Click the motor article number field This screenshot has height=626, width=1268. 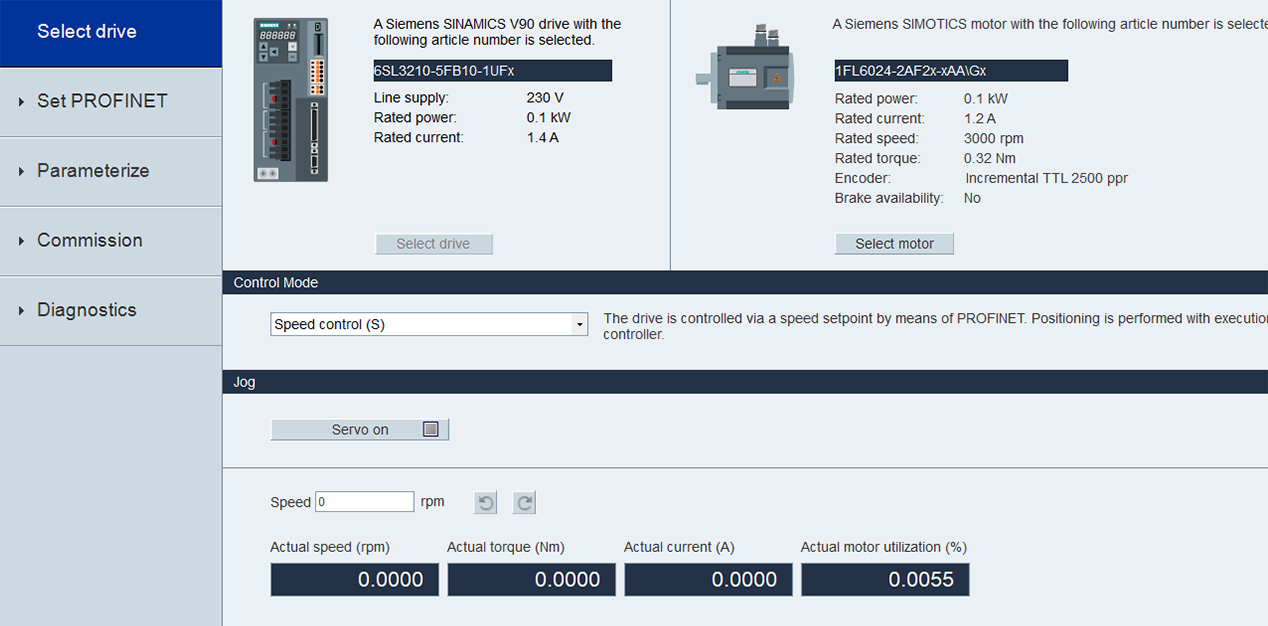951,71
